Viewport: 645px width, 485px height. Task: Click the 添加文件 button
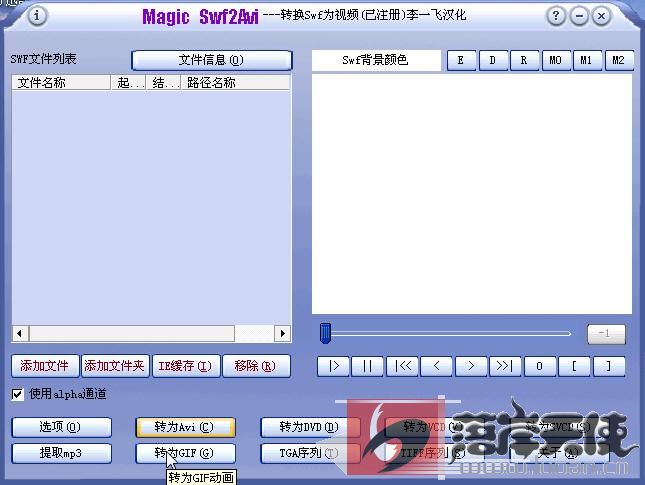coord(45,366)
